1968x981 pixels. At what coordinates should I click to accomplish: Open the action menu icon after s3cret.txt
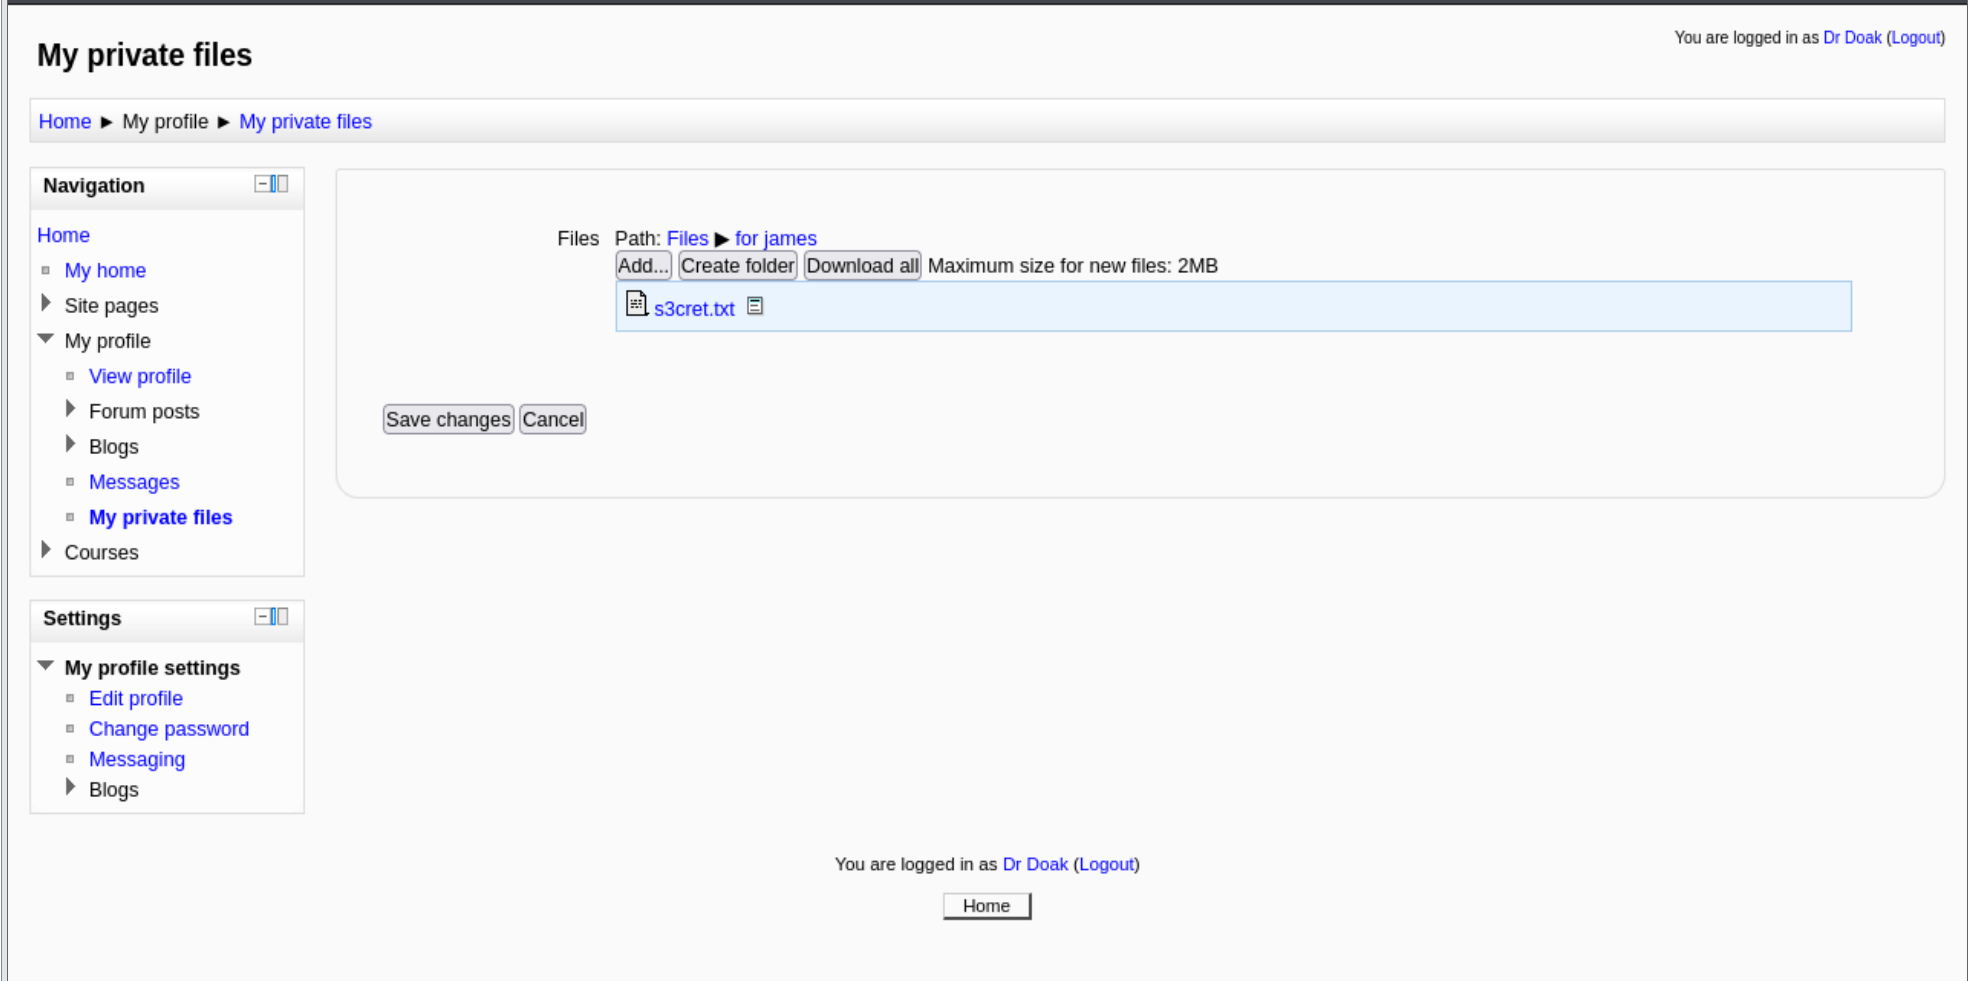click(755, 306)
